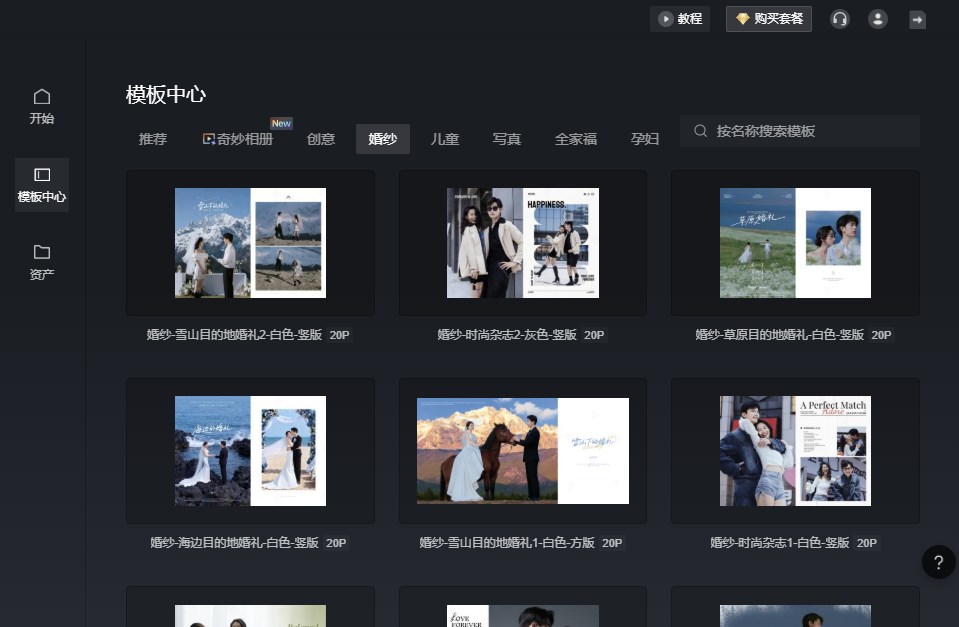This screenshot has width=959, height=627.
Task: Click the title text 婚纱-雪山目的地婚礼2-白色-竖版
Action: point(234,335)
